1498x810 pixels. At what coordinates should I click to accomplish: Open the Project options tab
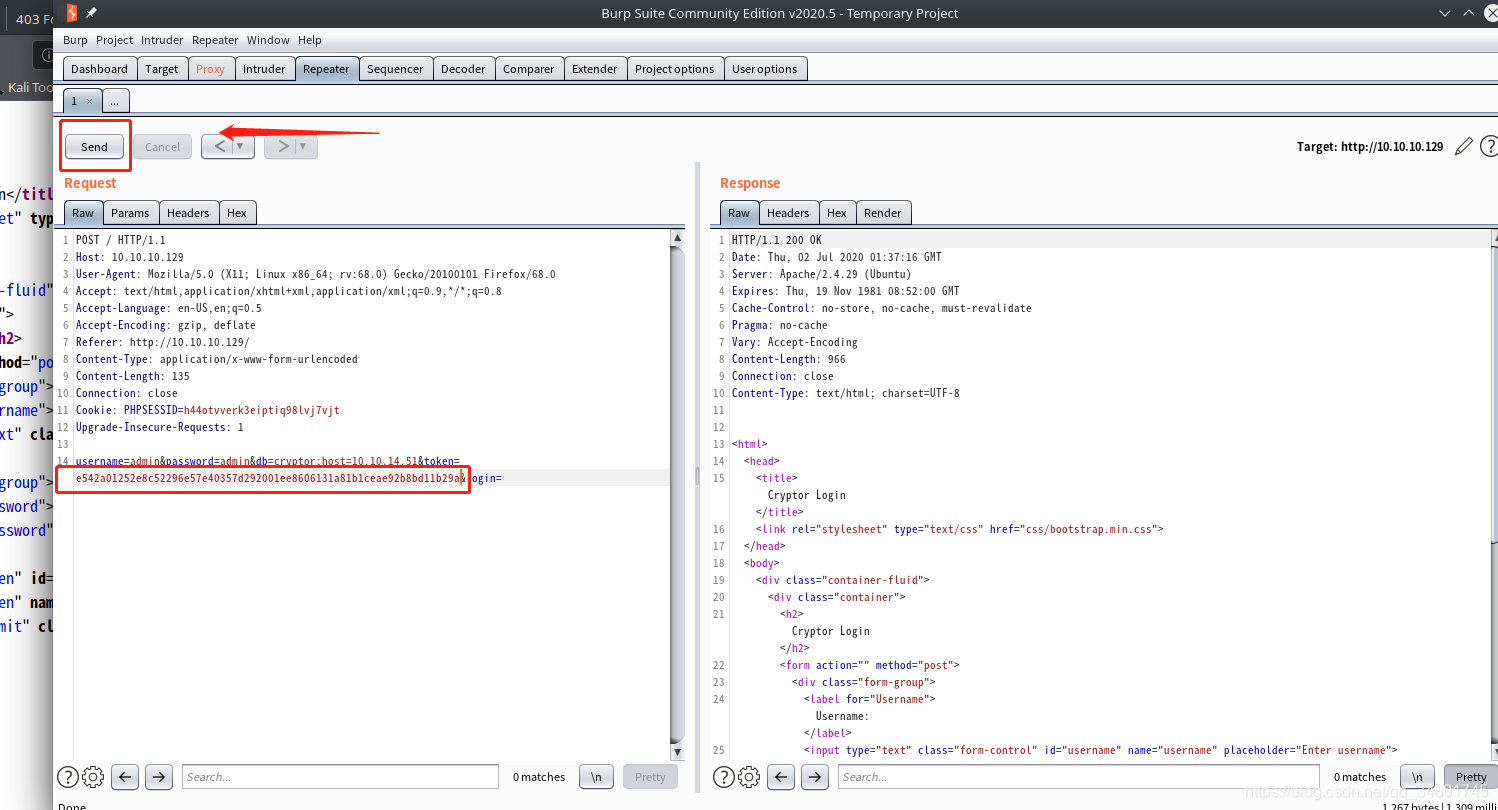coord(674,69)
